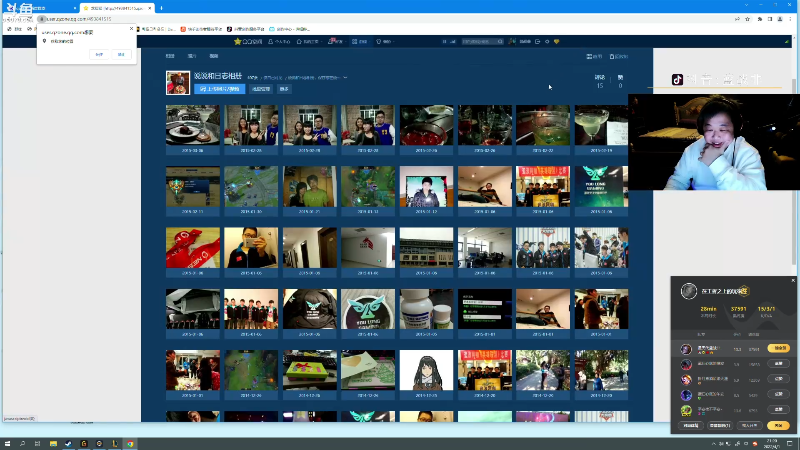Open the home page nav item with house icon
Screen dimensions: 800x450
pyautogui.click(x=308, y=41)
